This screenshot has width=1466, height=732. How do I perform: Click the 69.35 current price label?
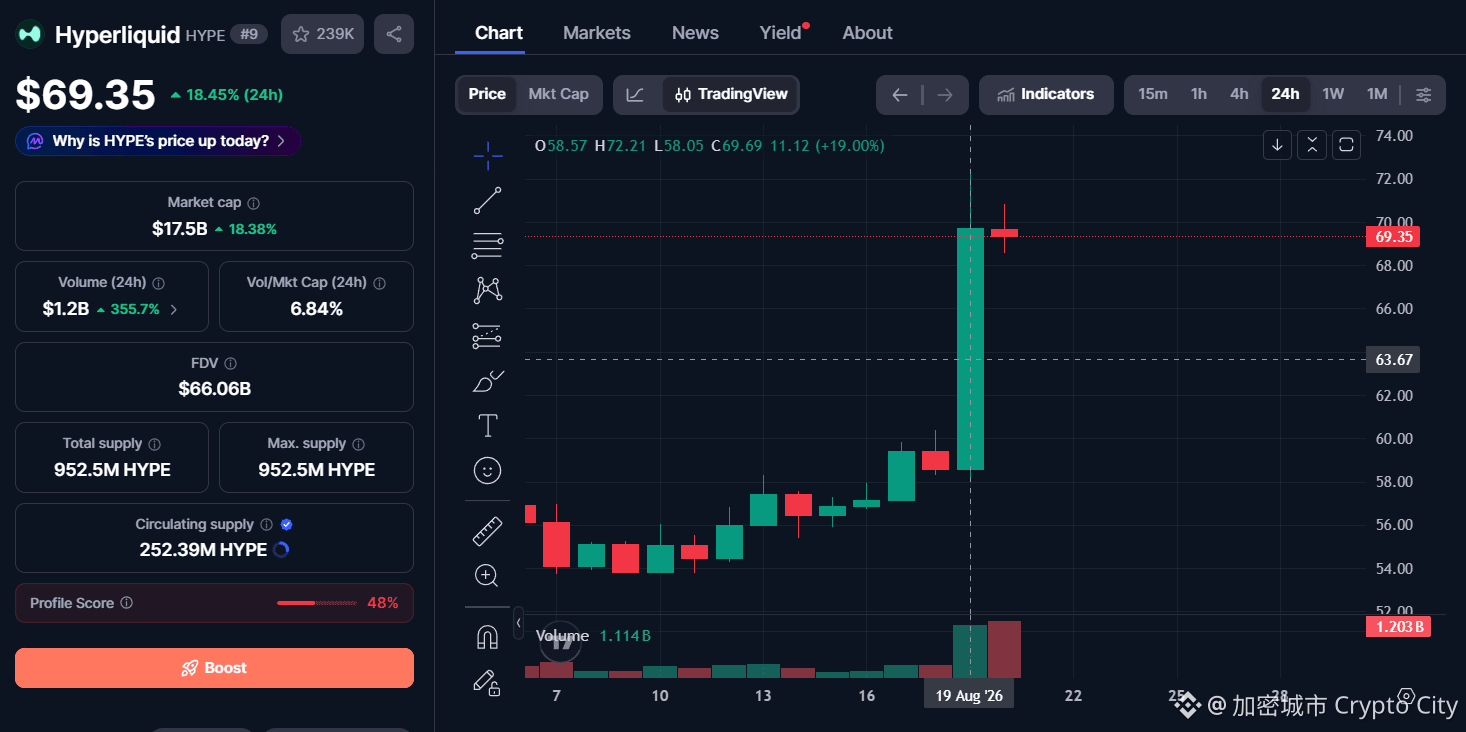point(1393,237)
